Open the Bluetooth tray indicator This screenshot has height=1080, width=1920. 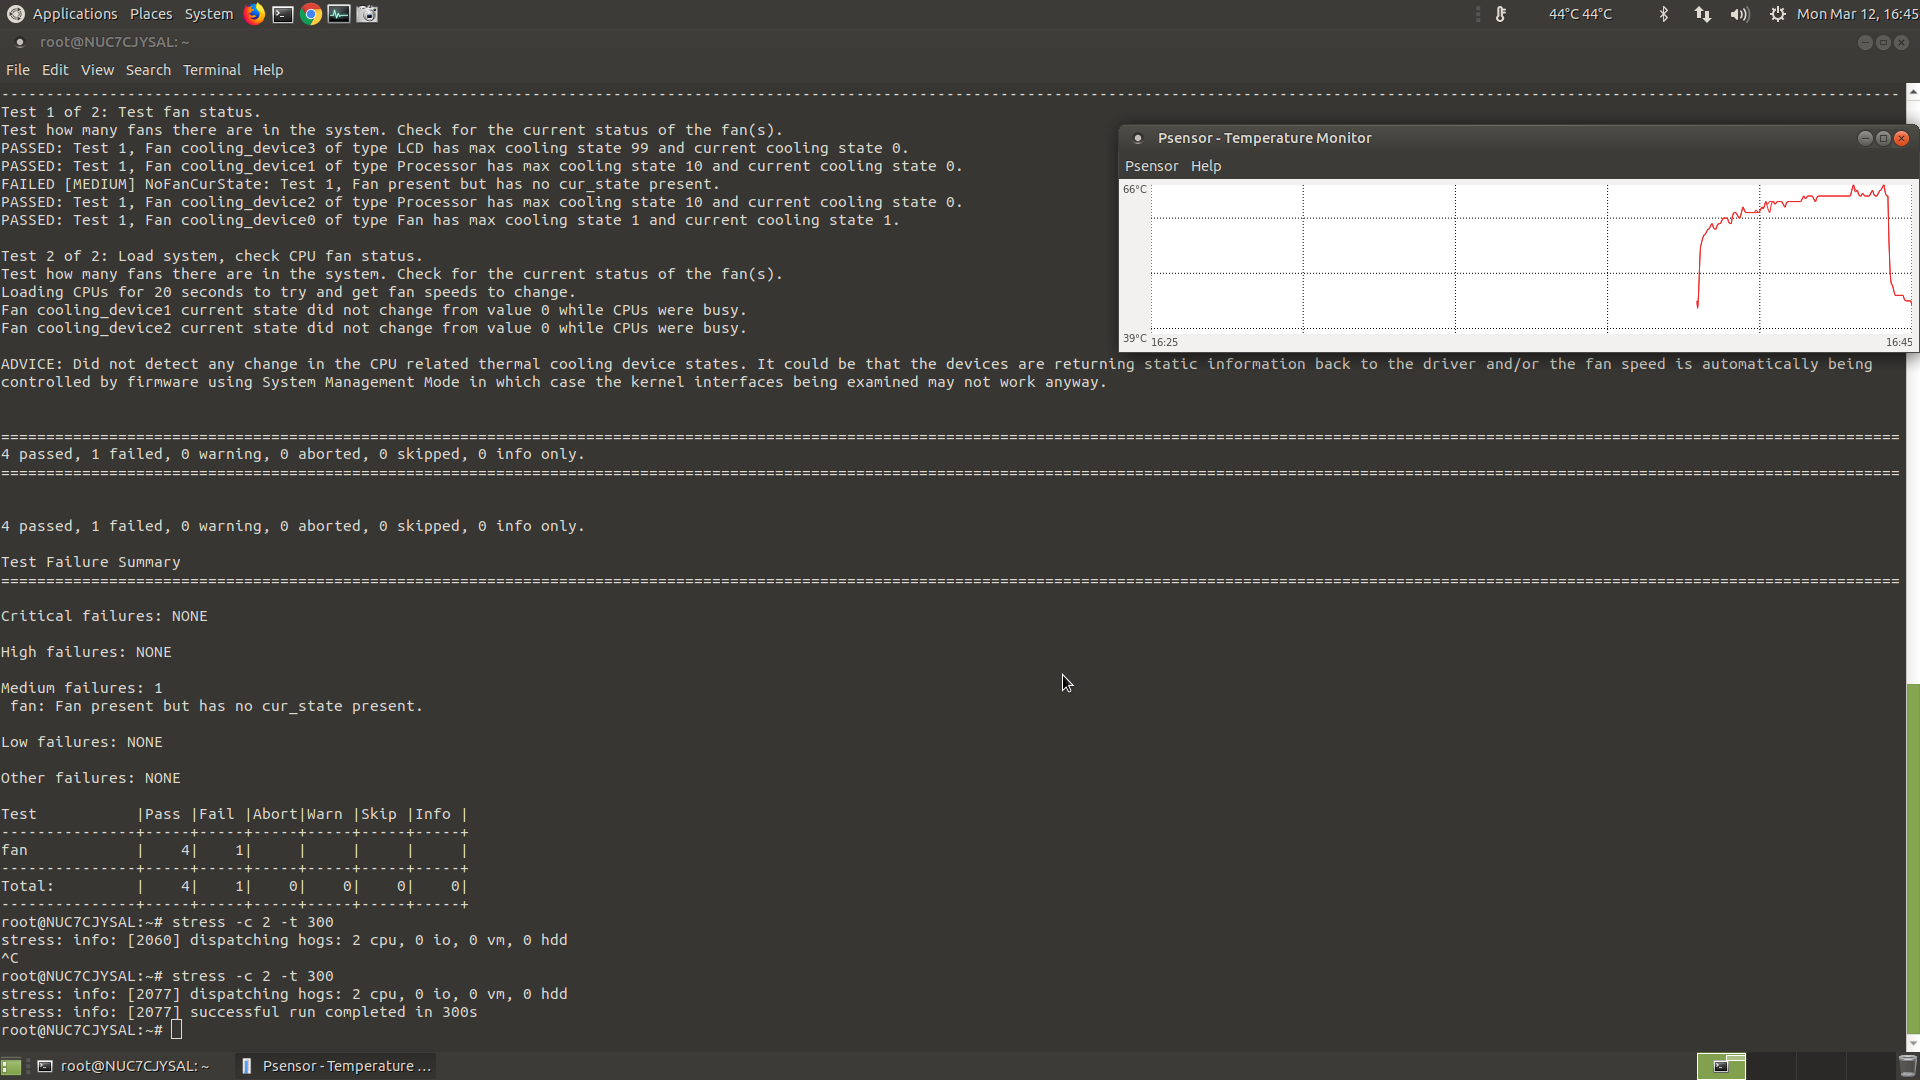[x=1664, y=14]
